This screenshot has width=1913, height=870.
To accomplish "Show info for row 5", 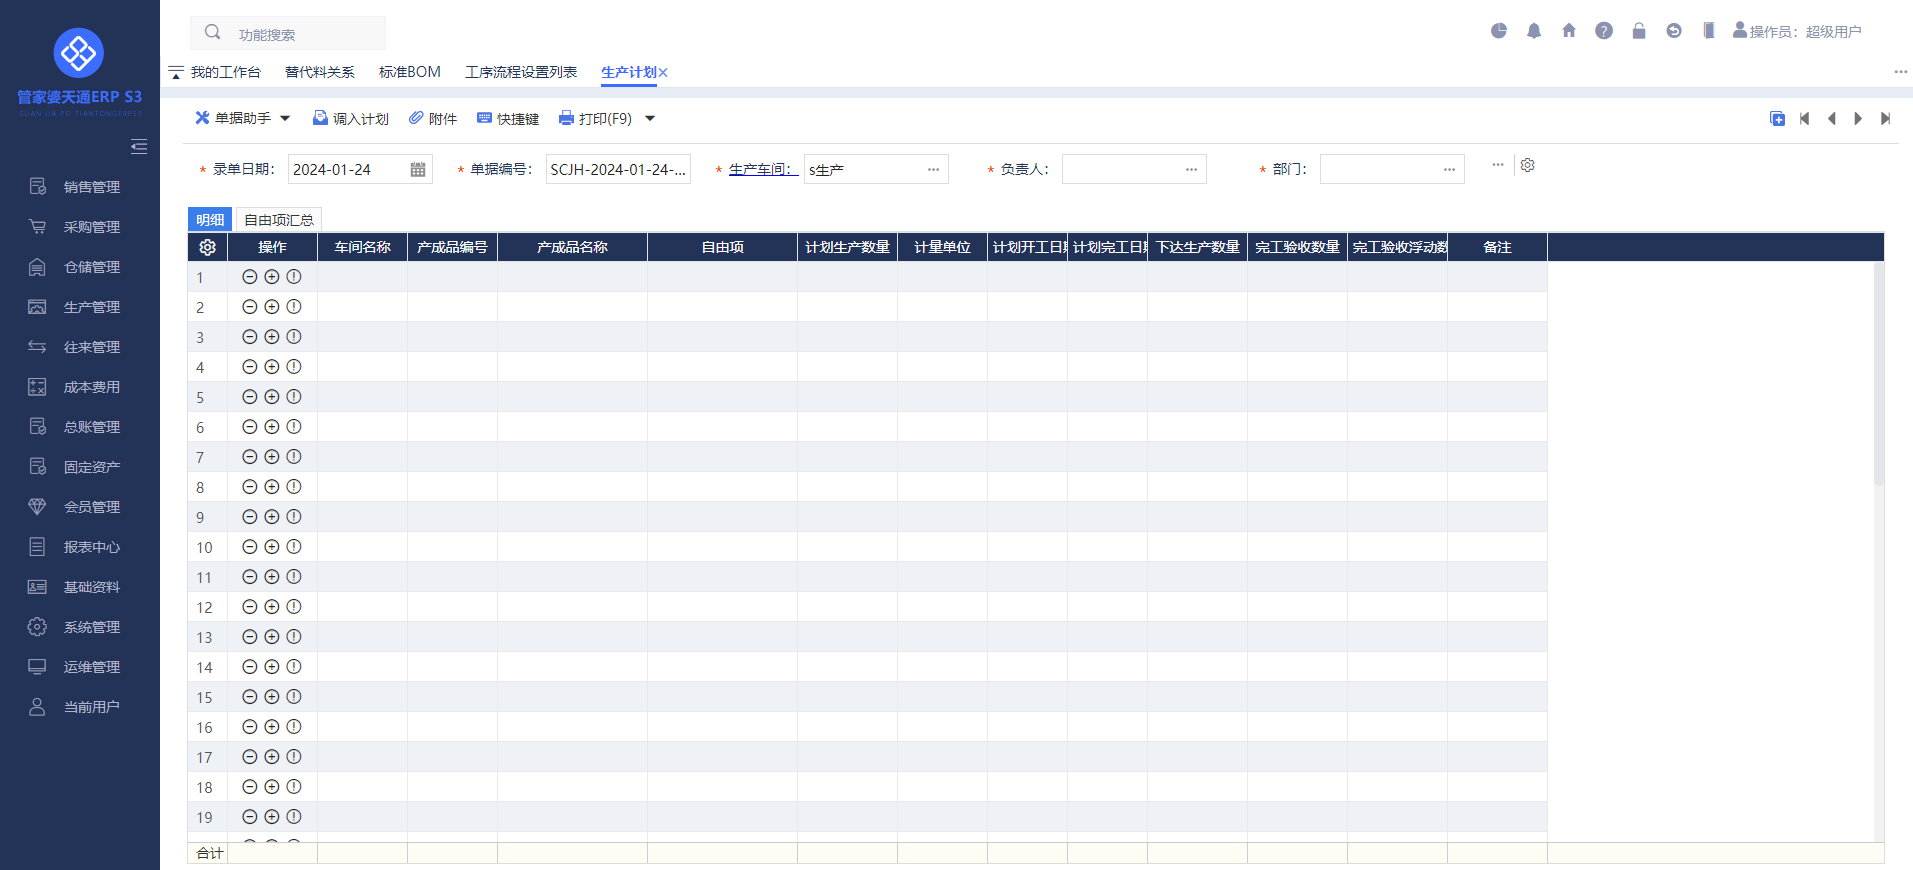I will pos(294,397).
